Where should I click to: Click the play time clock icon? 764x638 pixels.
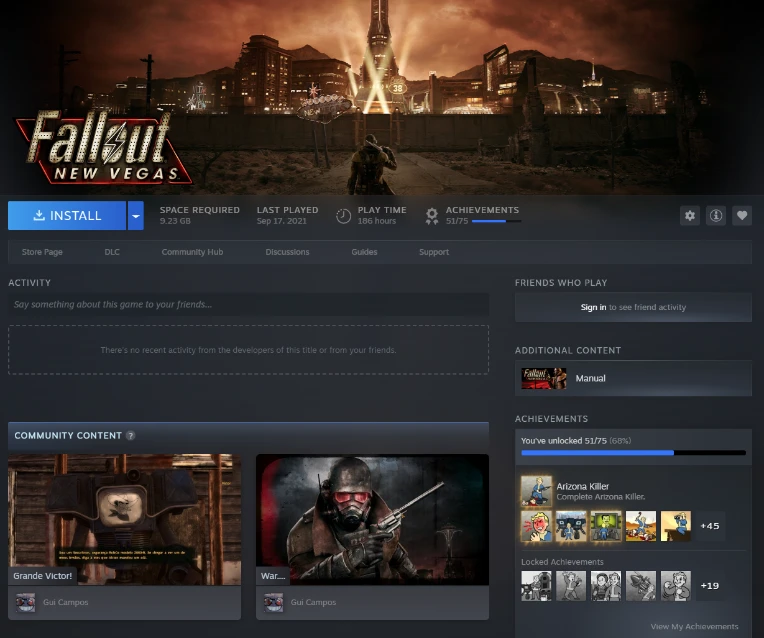click(343, 215)
